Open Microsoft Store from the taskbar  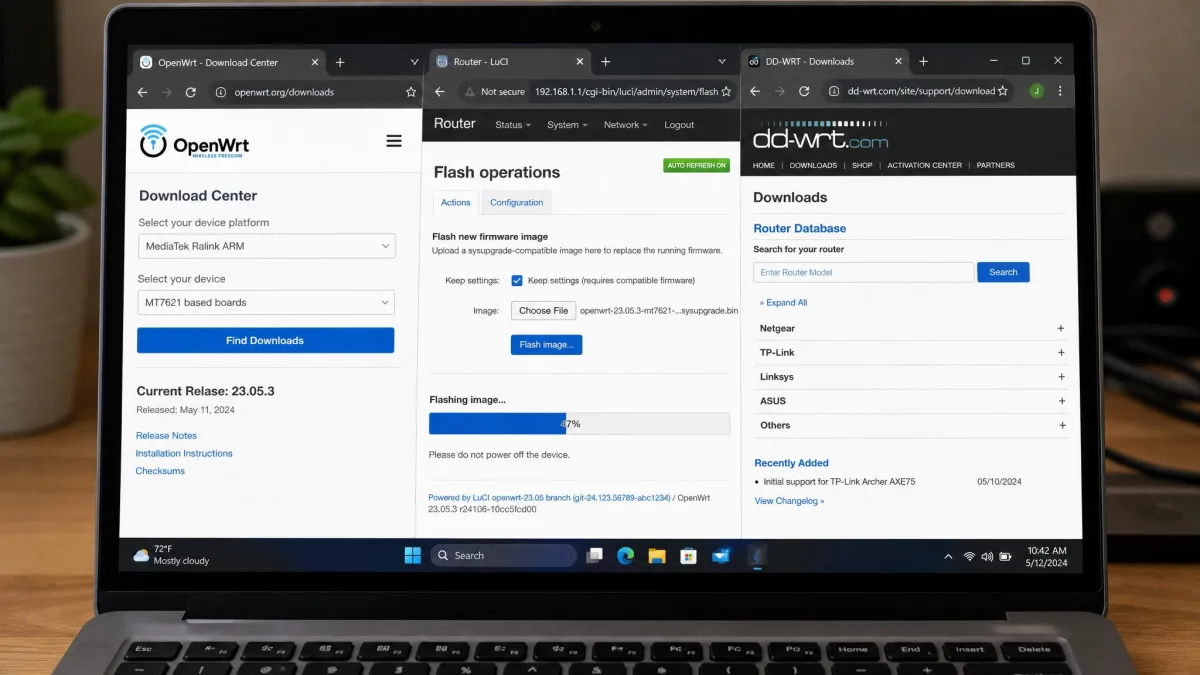tap(688, 555)
